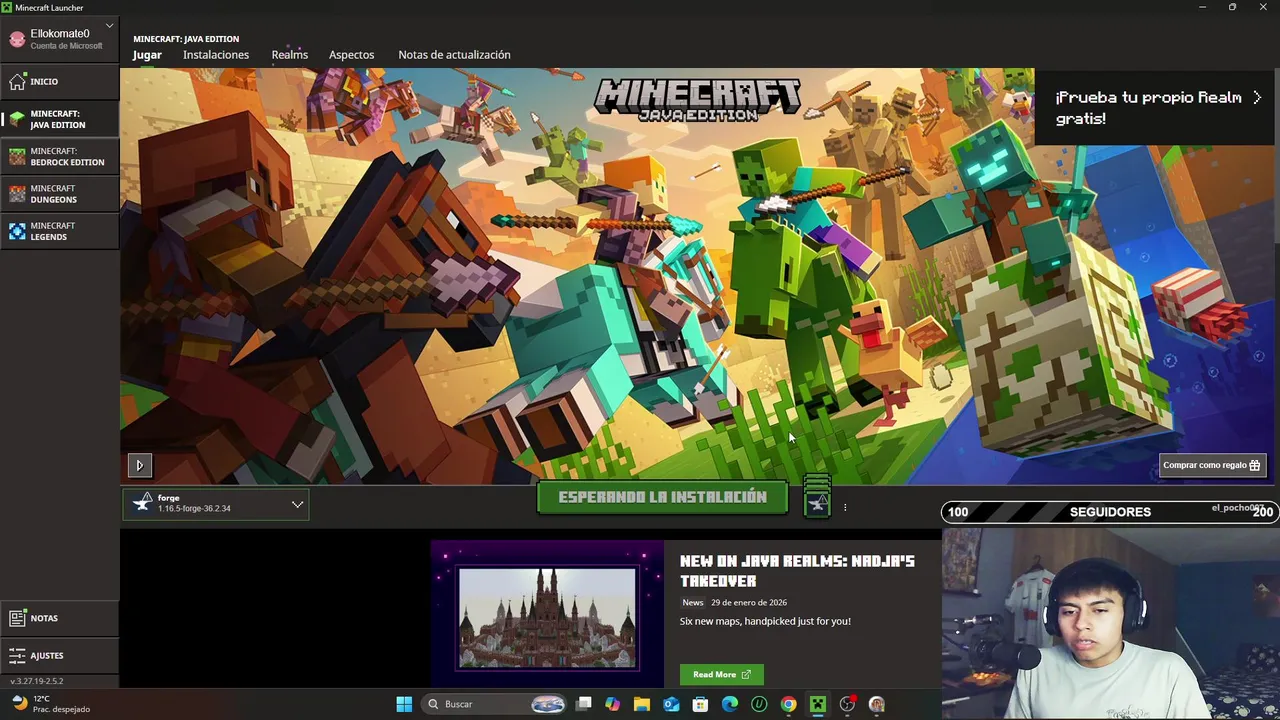Click the Esperando la instalación button

[662, 497]
